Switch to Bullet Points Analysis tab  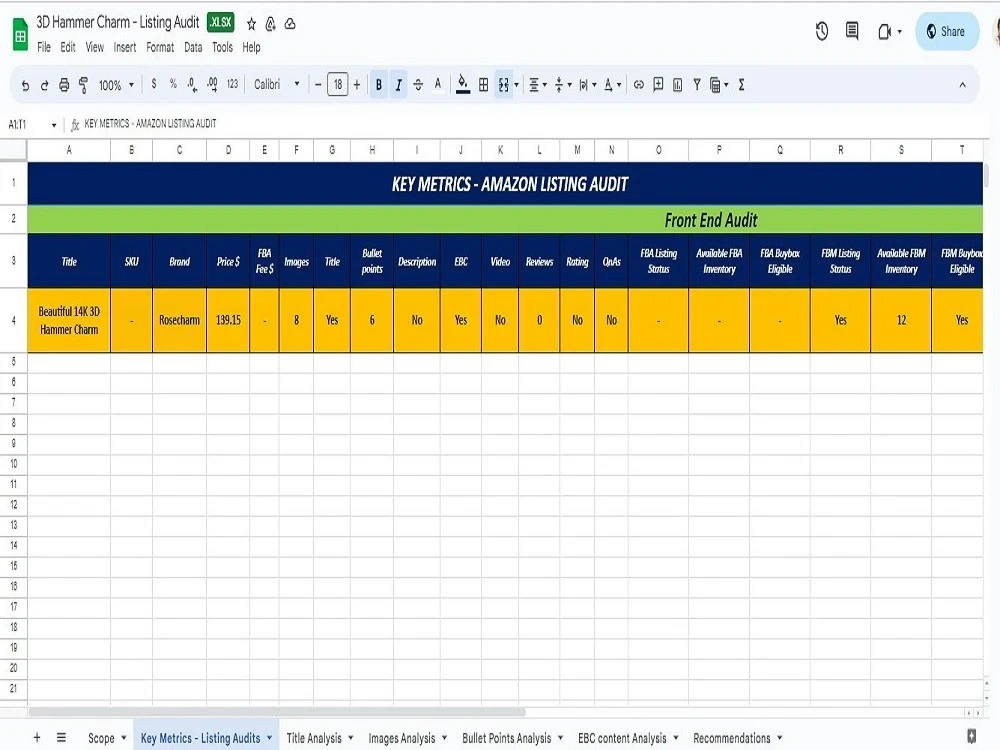tap(506, 739)
